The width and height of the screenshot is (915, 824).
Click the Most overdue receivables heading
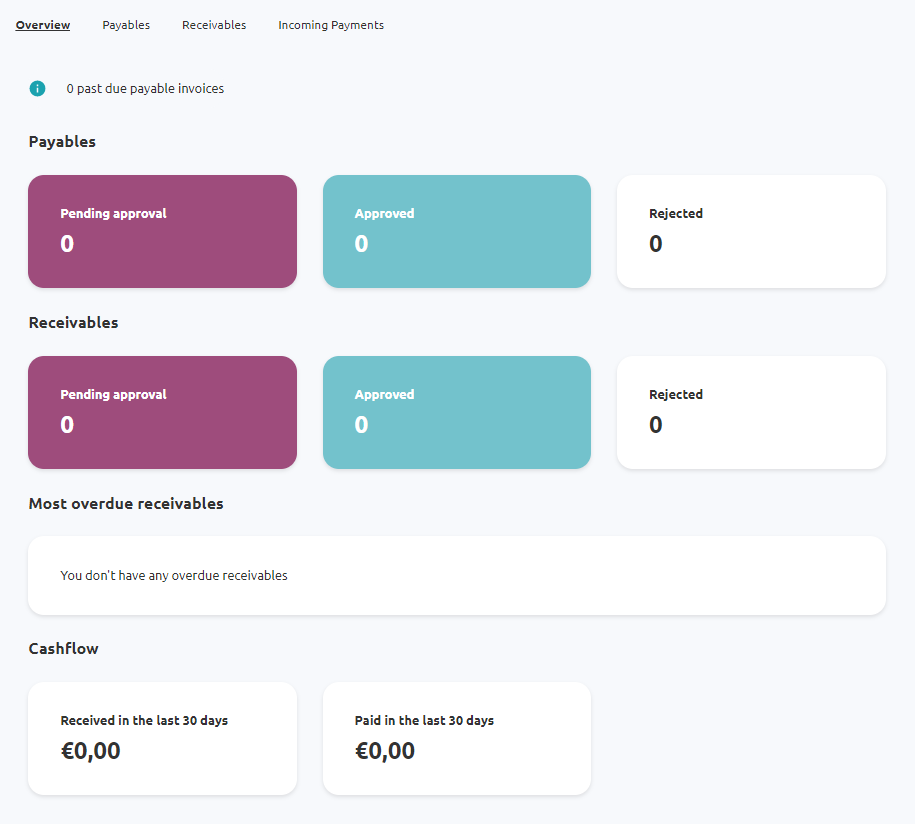(126, 504)
